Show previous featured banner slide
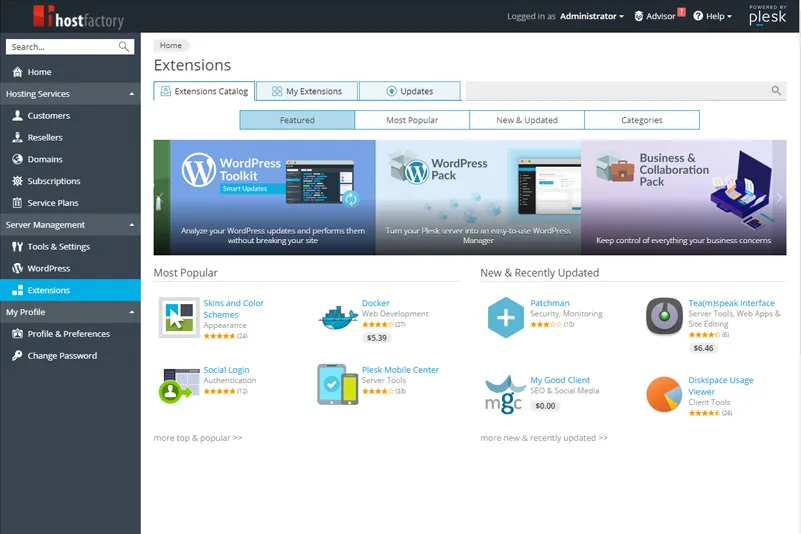801x534 pixels. [160, 197]
